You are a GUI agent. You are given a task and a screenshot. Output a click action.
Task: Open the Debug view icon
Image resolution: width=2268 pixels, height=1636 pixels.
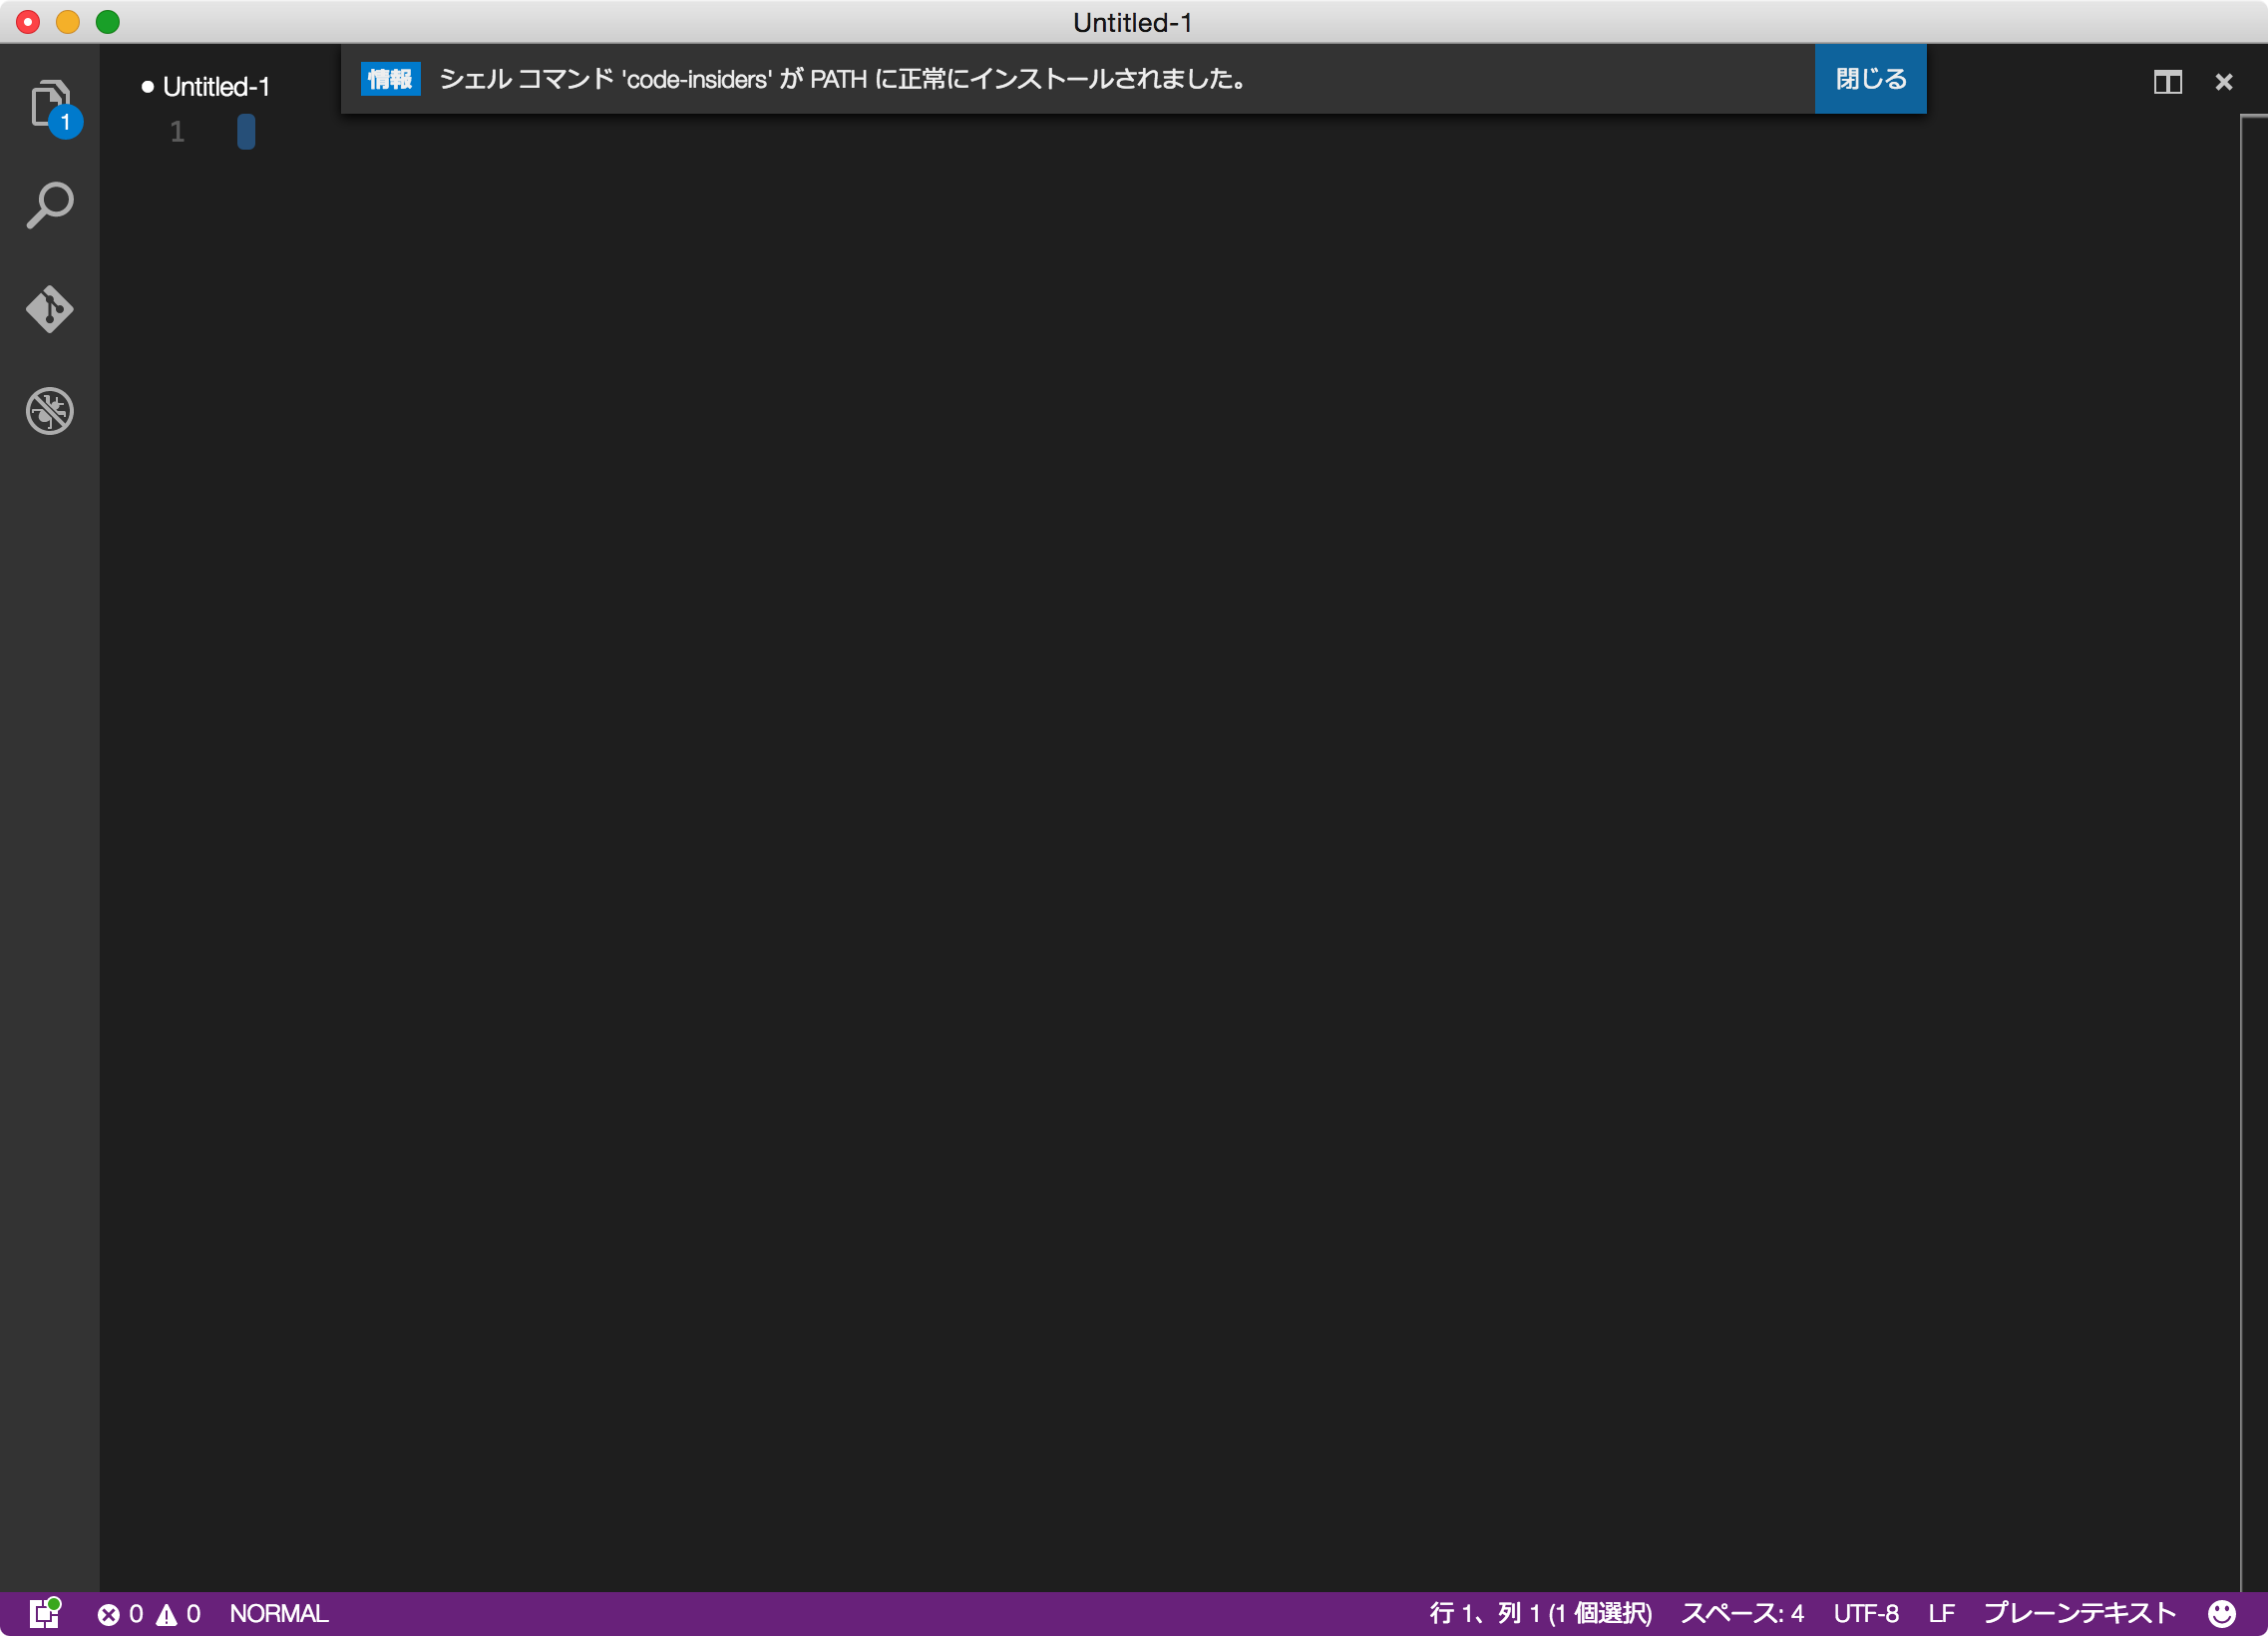point(50,411)
